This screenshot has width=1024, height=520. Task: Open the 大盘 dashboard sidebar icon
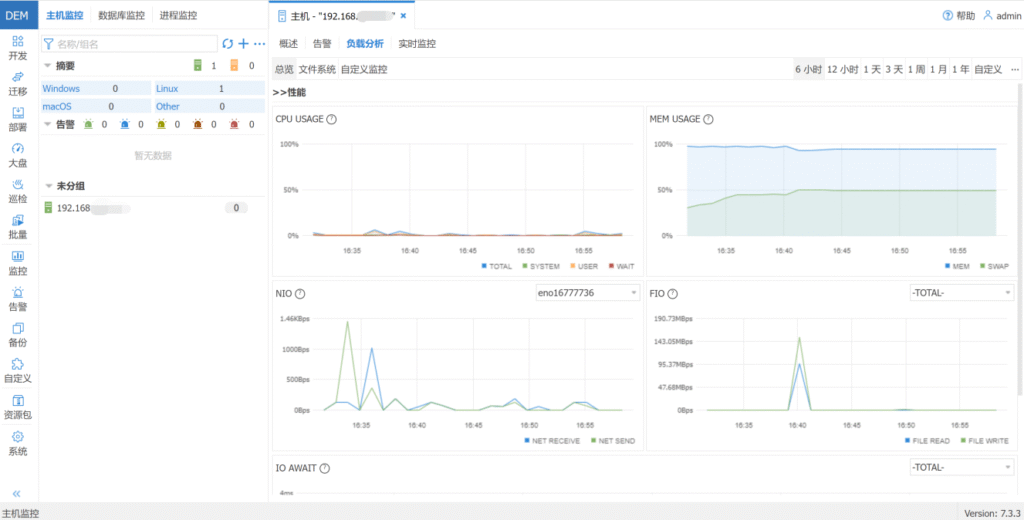[x=18, y=155]
